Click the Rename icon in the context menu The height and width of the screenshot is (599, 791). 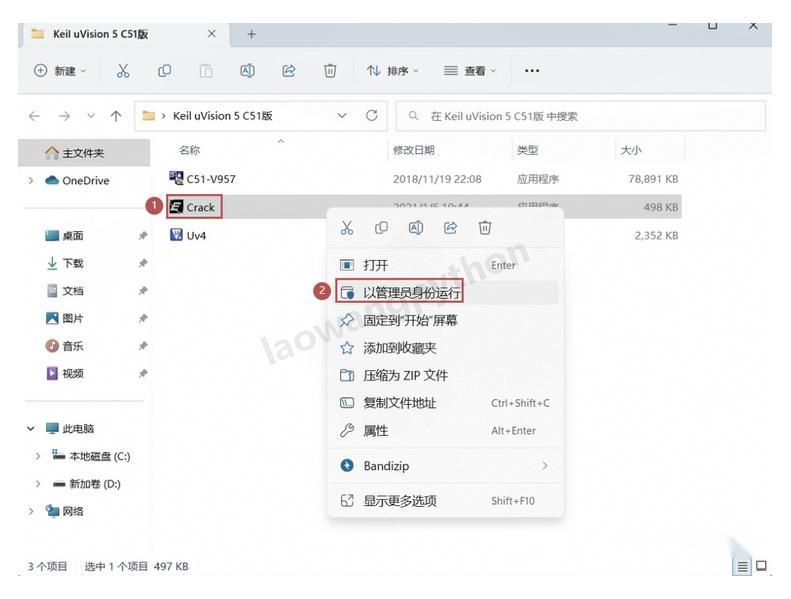pyautogui.click(x=416, y=228)
